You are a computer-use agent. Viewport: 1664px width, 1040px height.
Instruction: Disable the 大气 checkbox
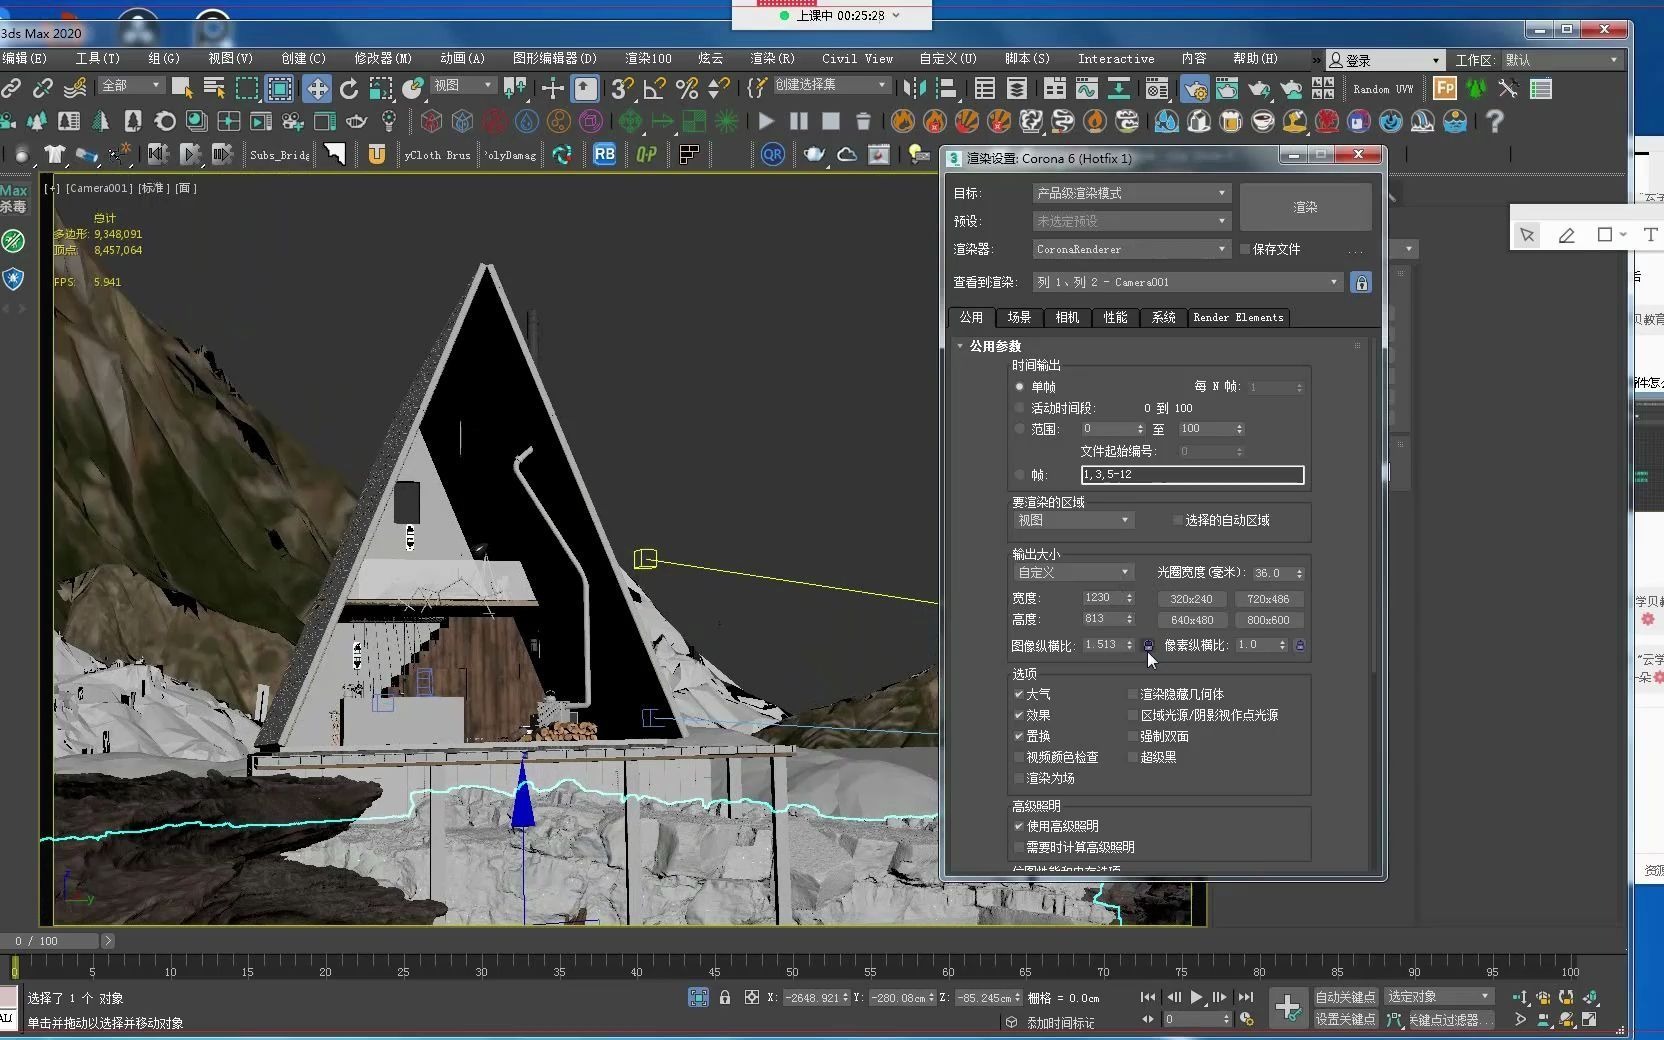(1020, 694)
